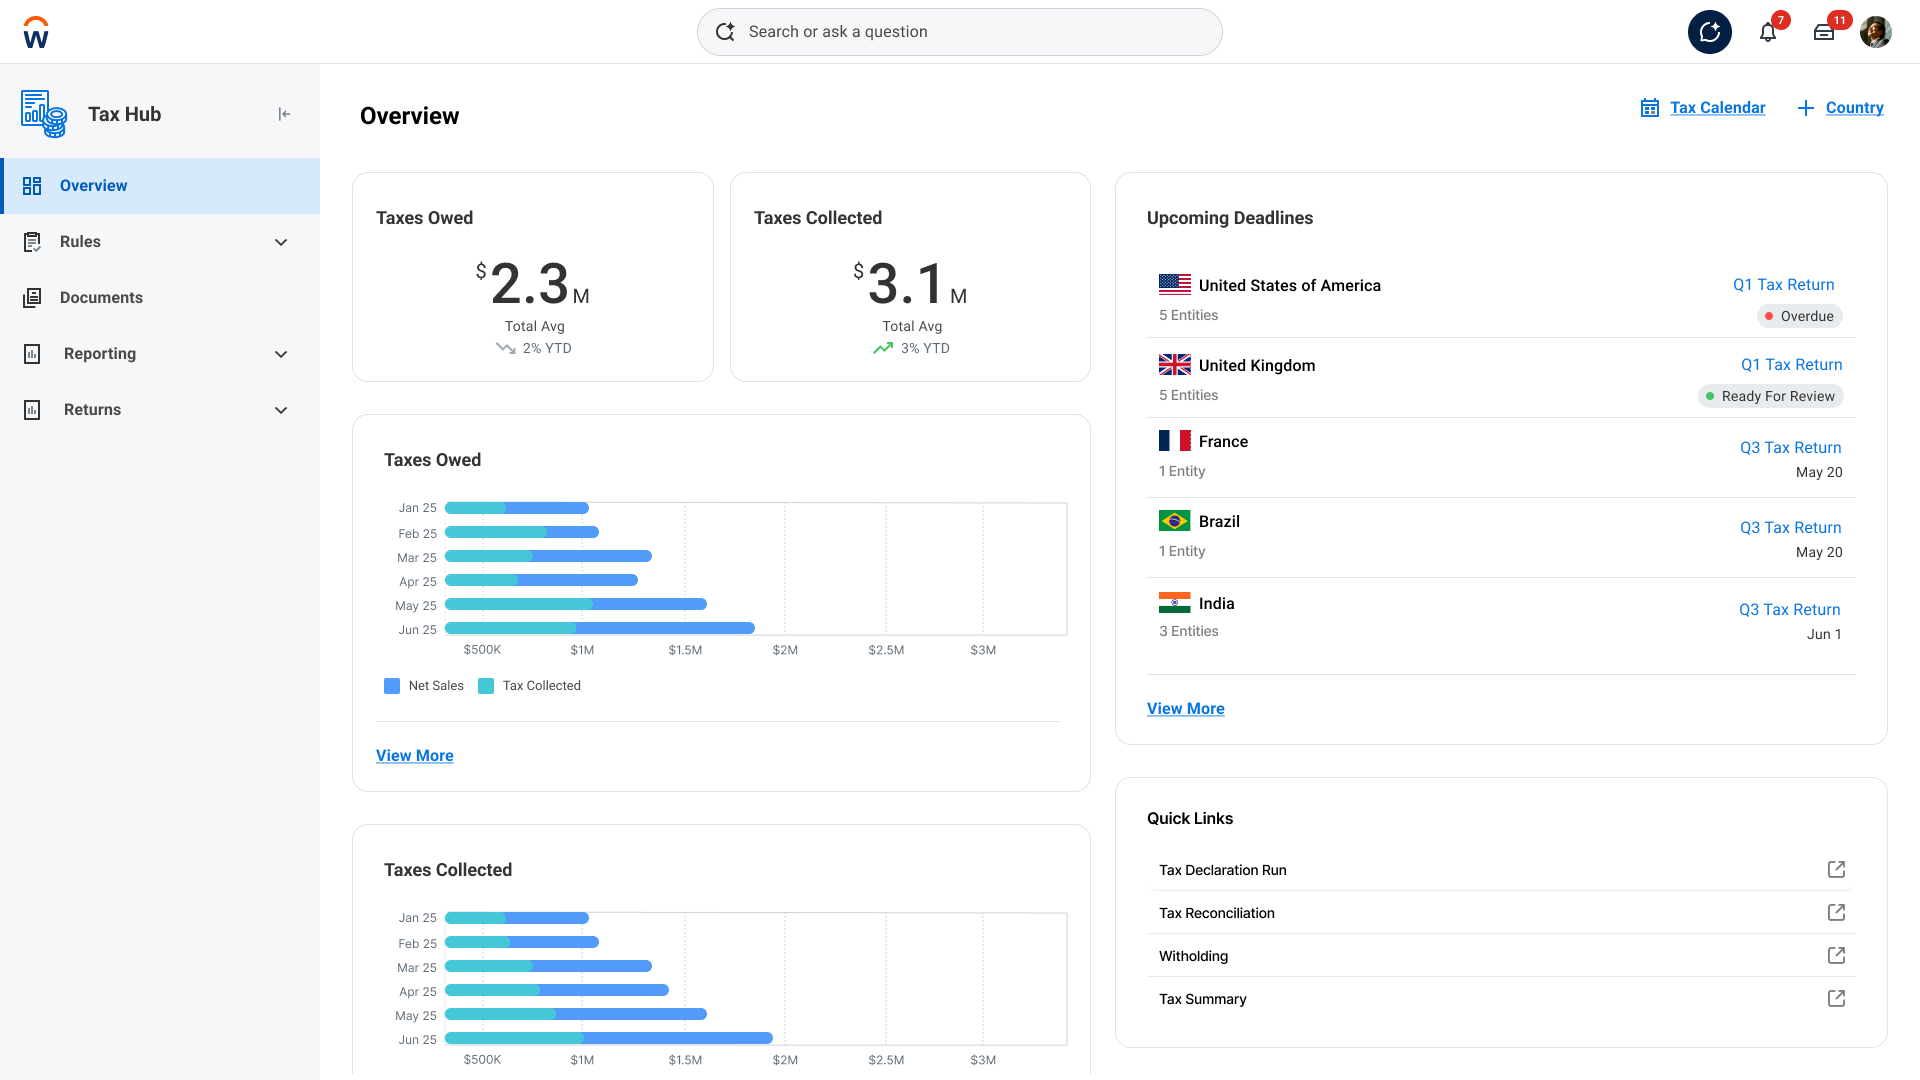Select Overview in the sidebar
This screenshot has width=1920, height=1080.
coord(93,186)
